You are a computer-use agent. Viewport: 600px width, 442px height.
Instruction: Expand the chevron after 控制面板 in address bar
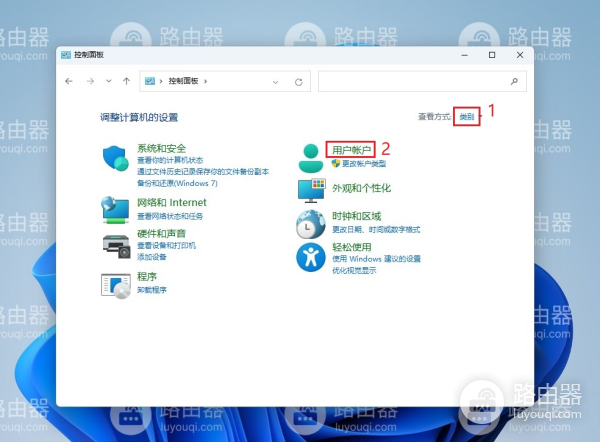coord(205,81)
